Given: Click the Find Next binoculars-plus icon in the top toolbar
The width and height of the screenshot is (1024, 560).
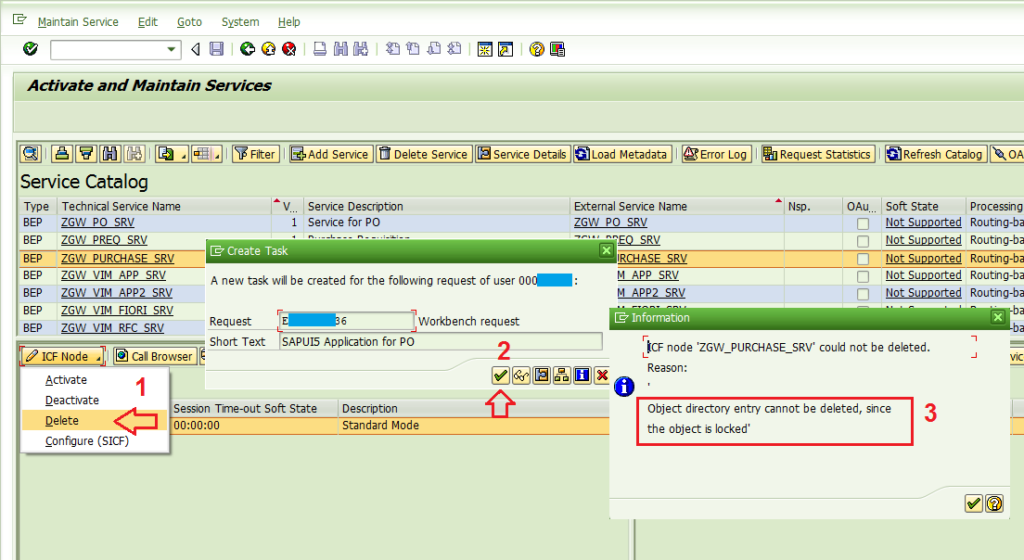Looking at the screenshot, I should click(x=360, y=49).
